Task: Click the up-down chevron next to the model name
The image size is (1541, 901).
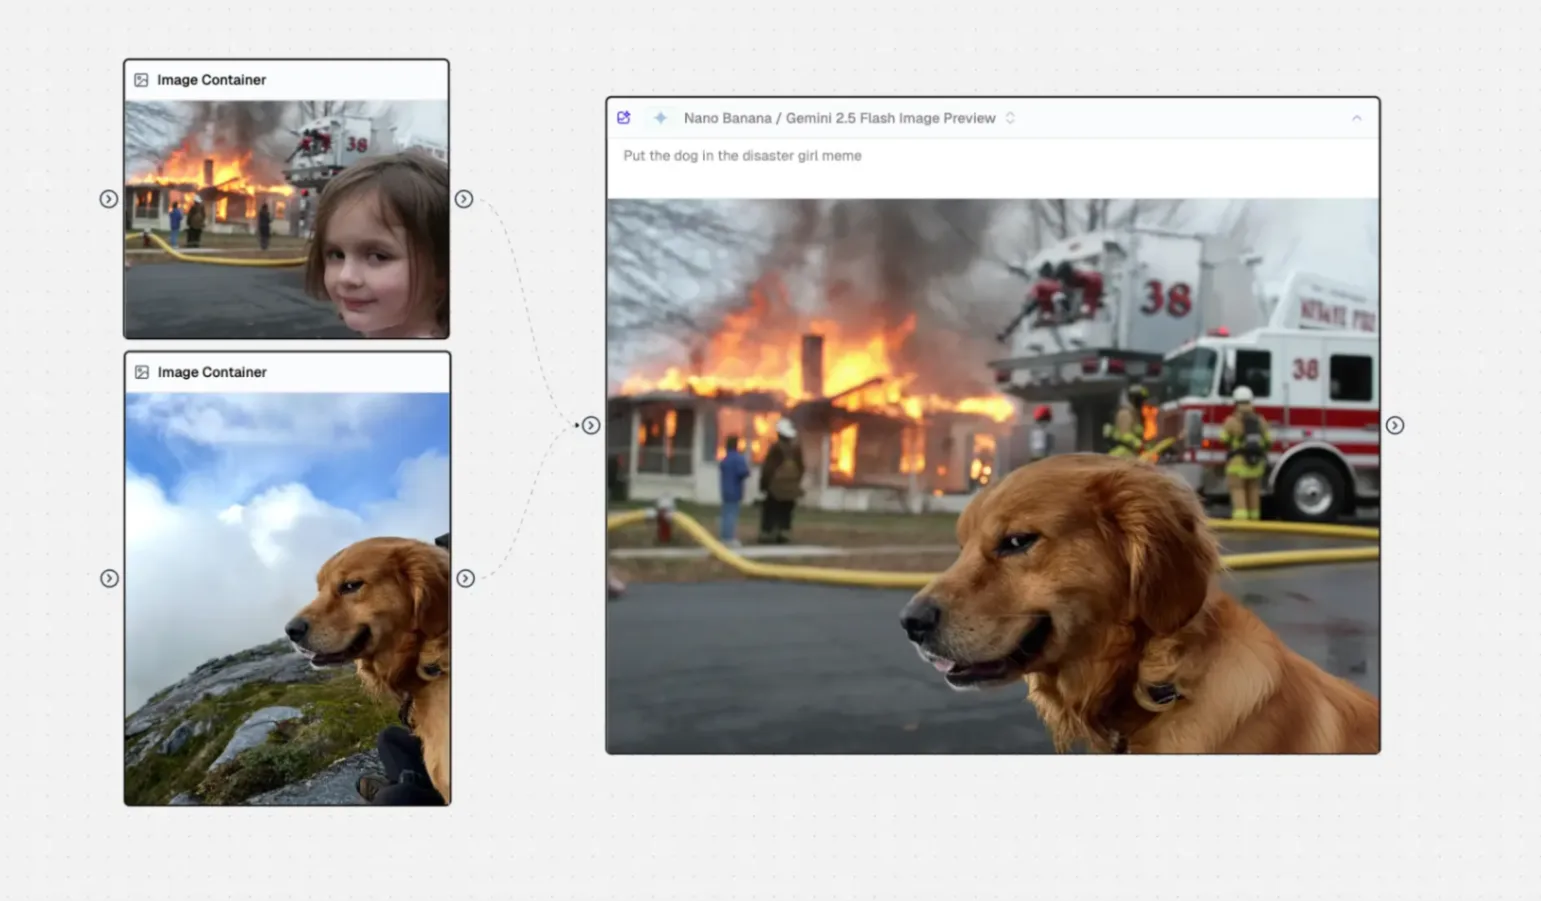Action: [x=1010, y=118]
